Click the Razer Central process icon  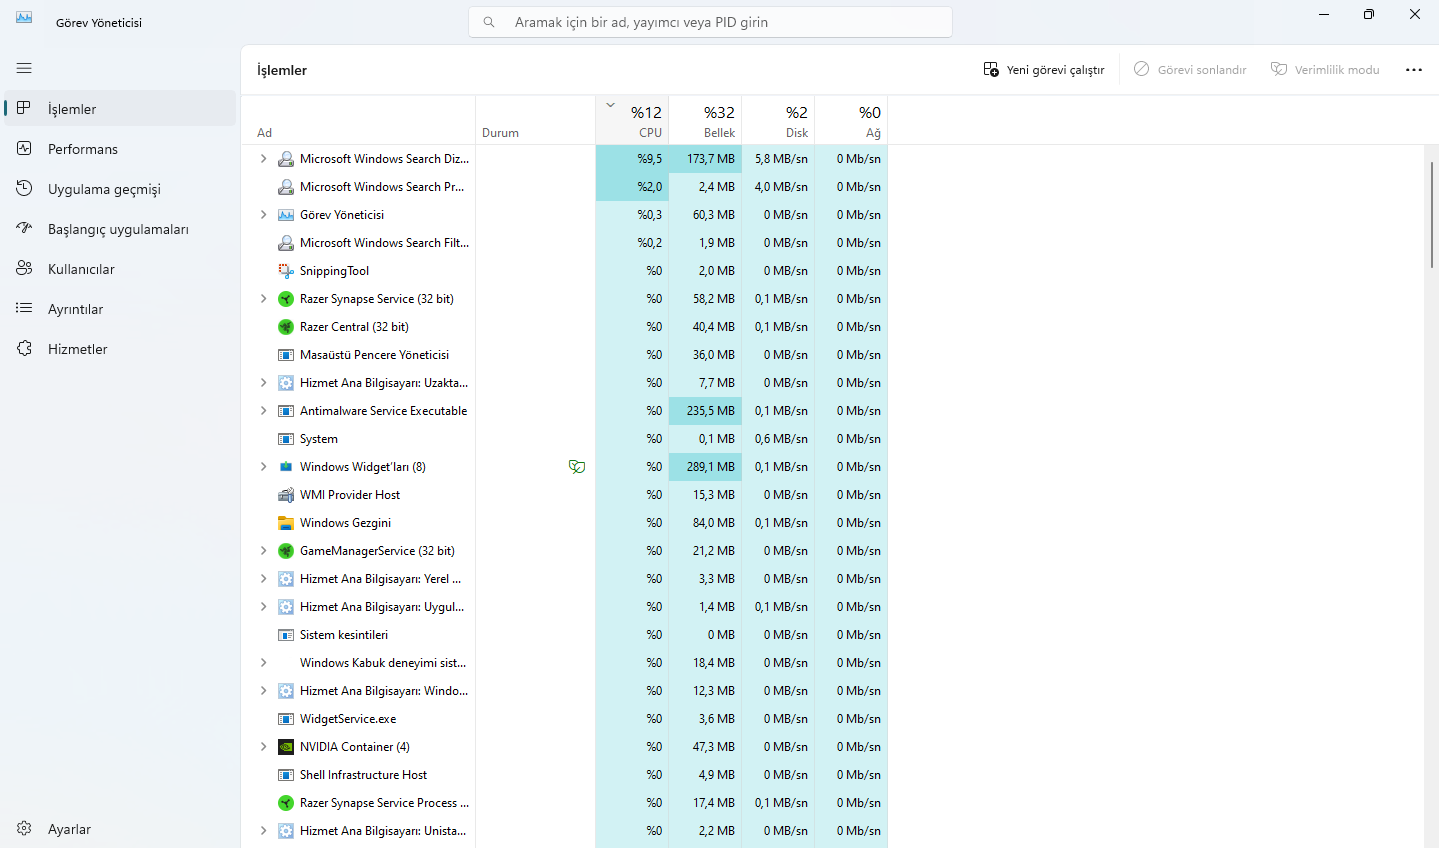click(x=286, y=327)
